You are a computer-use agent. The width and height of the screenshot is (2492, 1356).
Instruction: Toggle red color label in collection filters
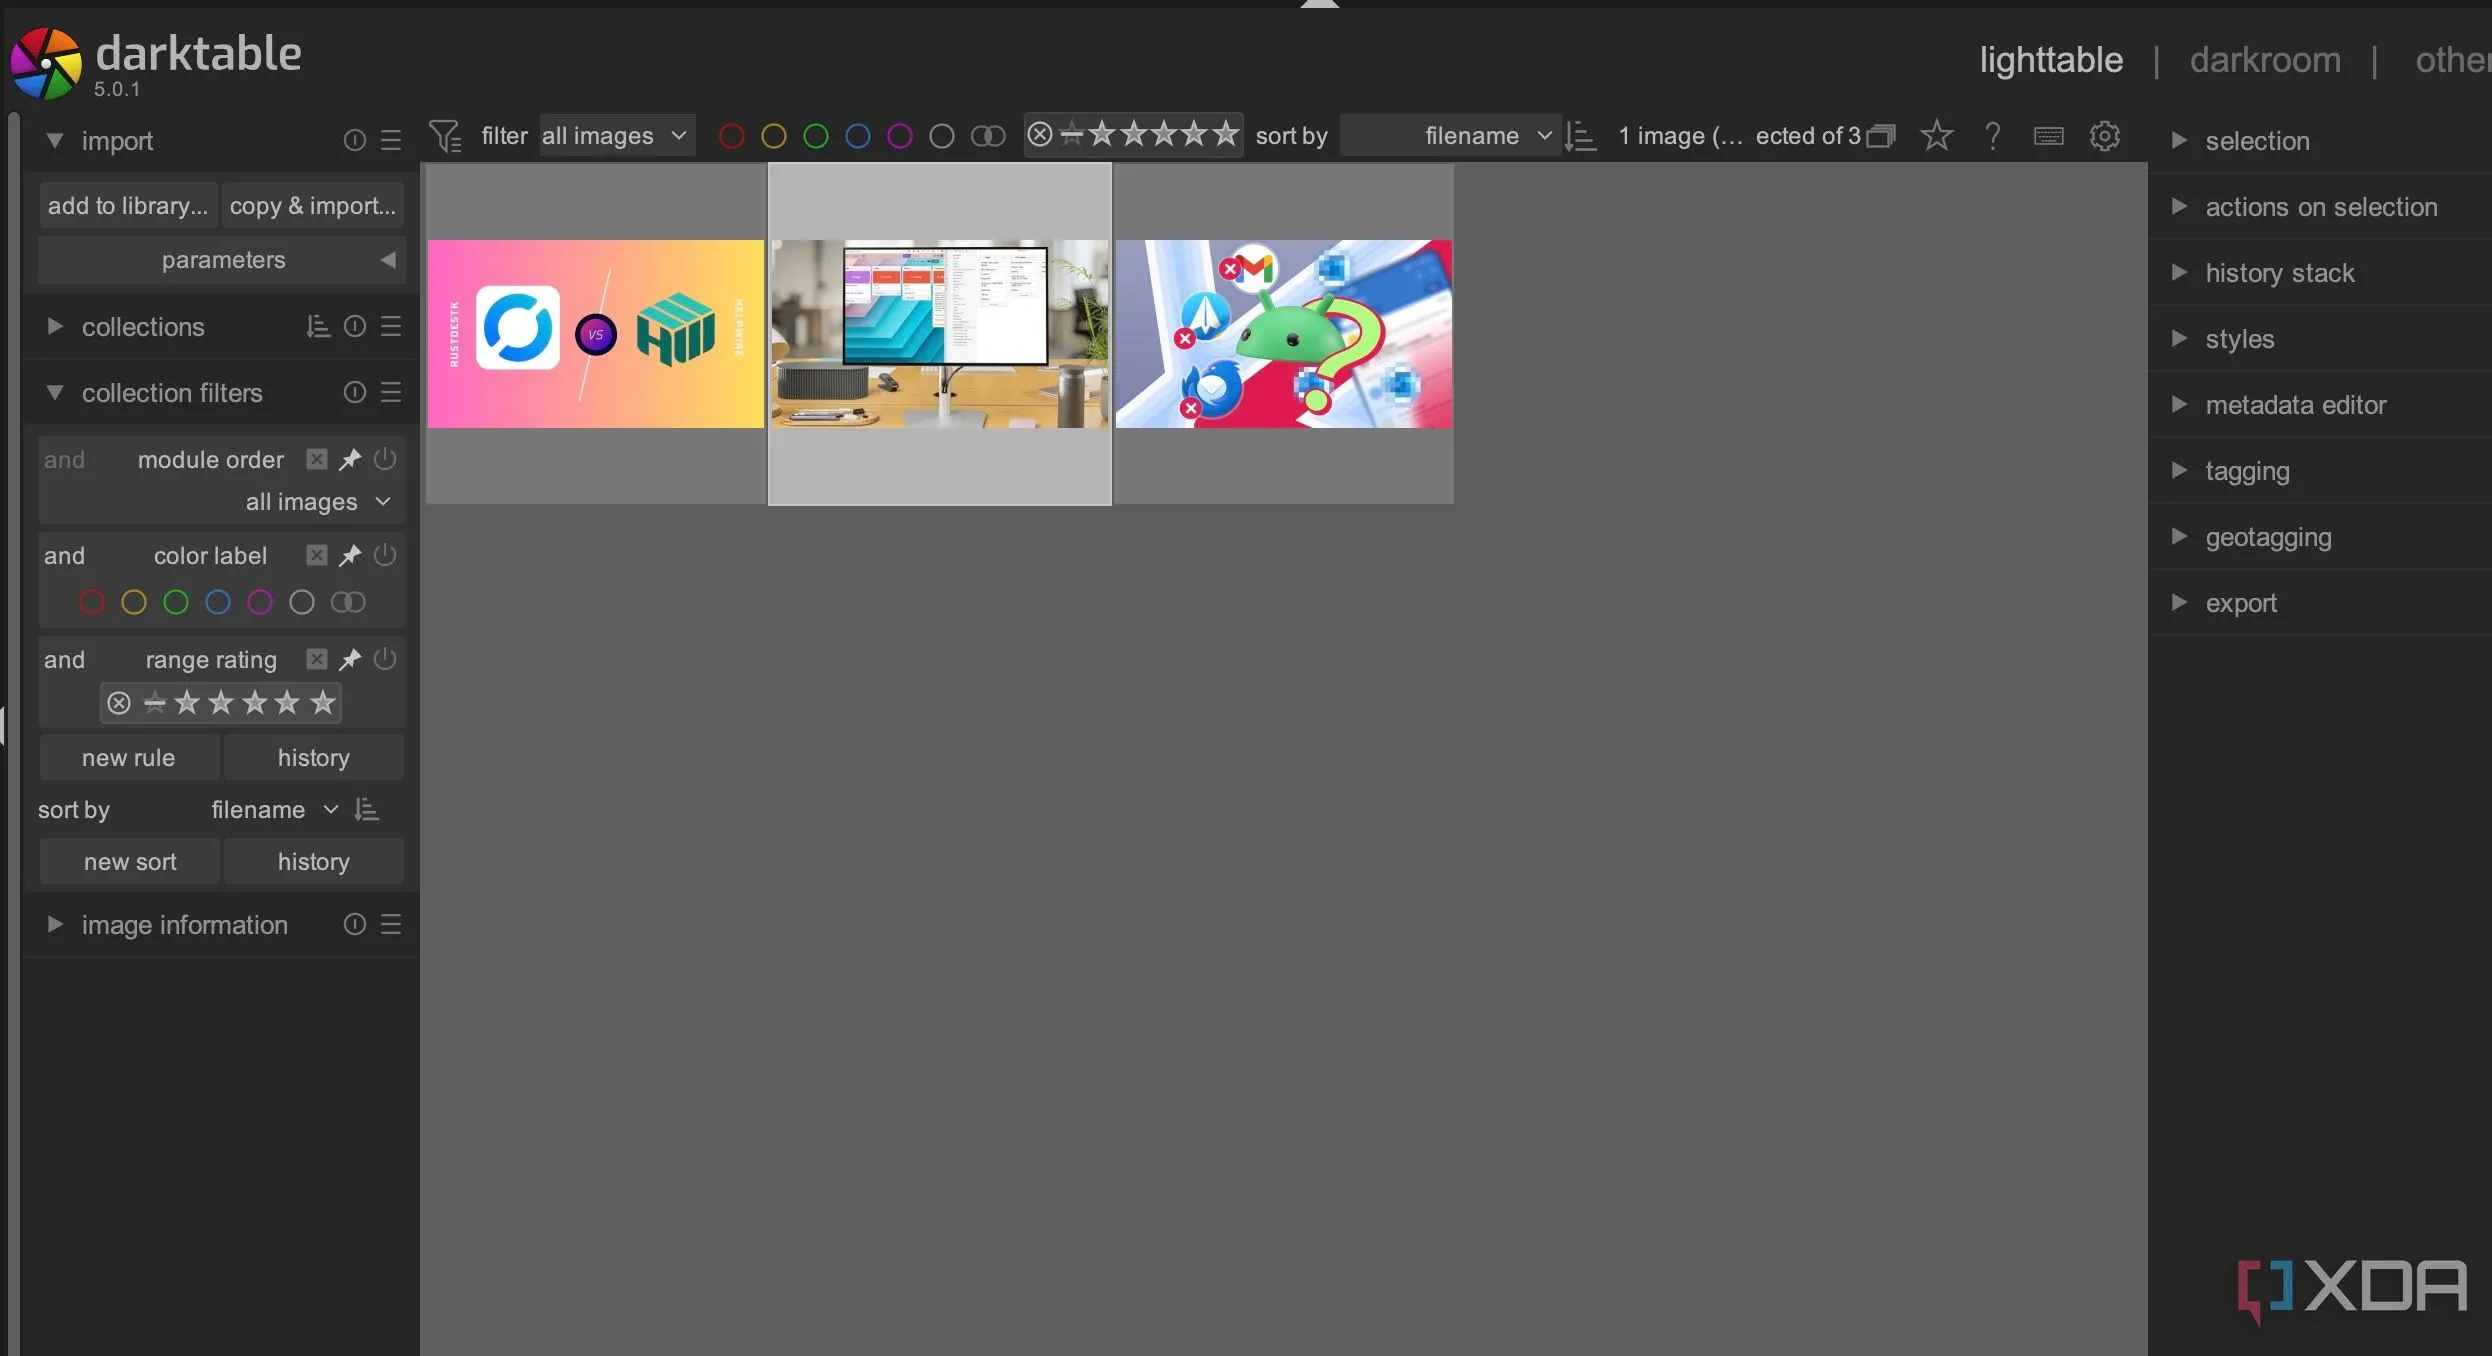[91, 602]
